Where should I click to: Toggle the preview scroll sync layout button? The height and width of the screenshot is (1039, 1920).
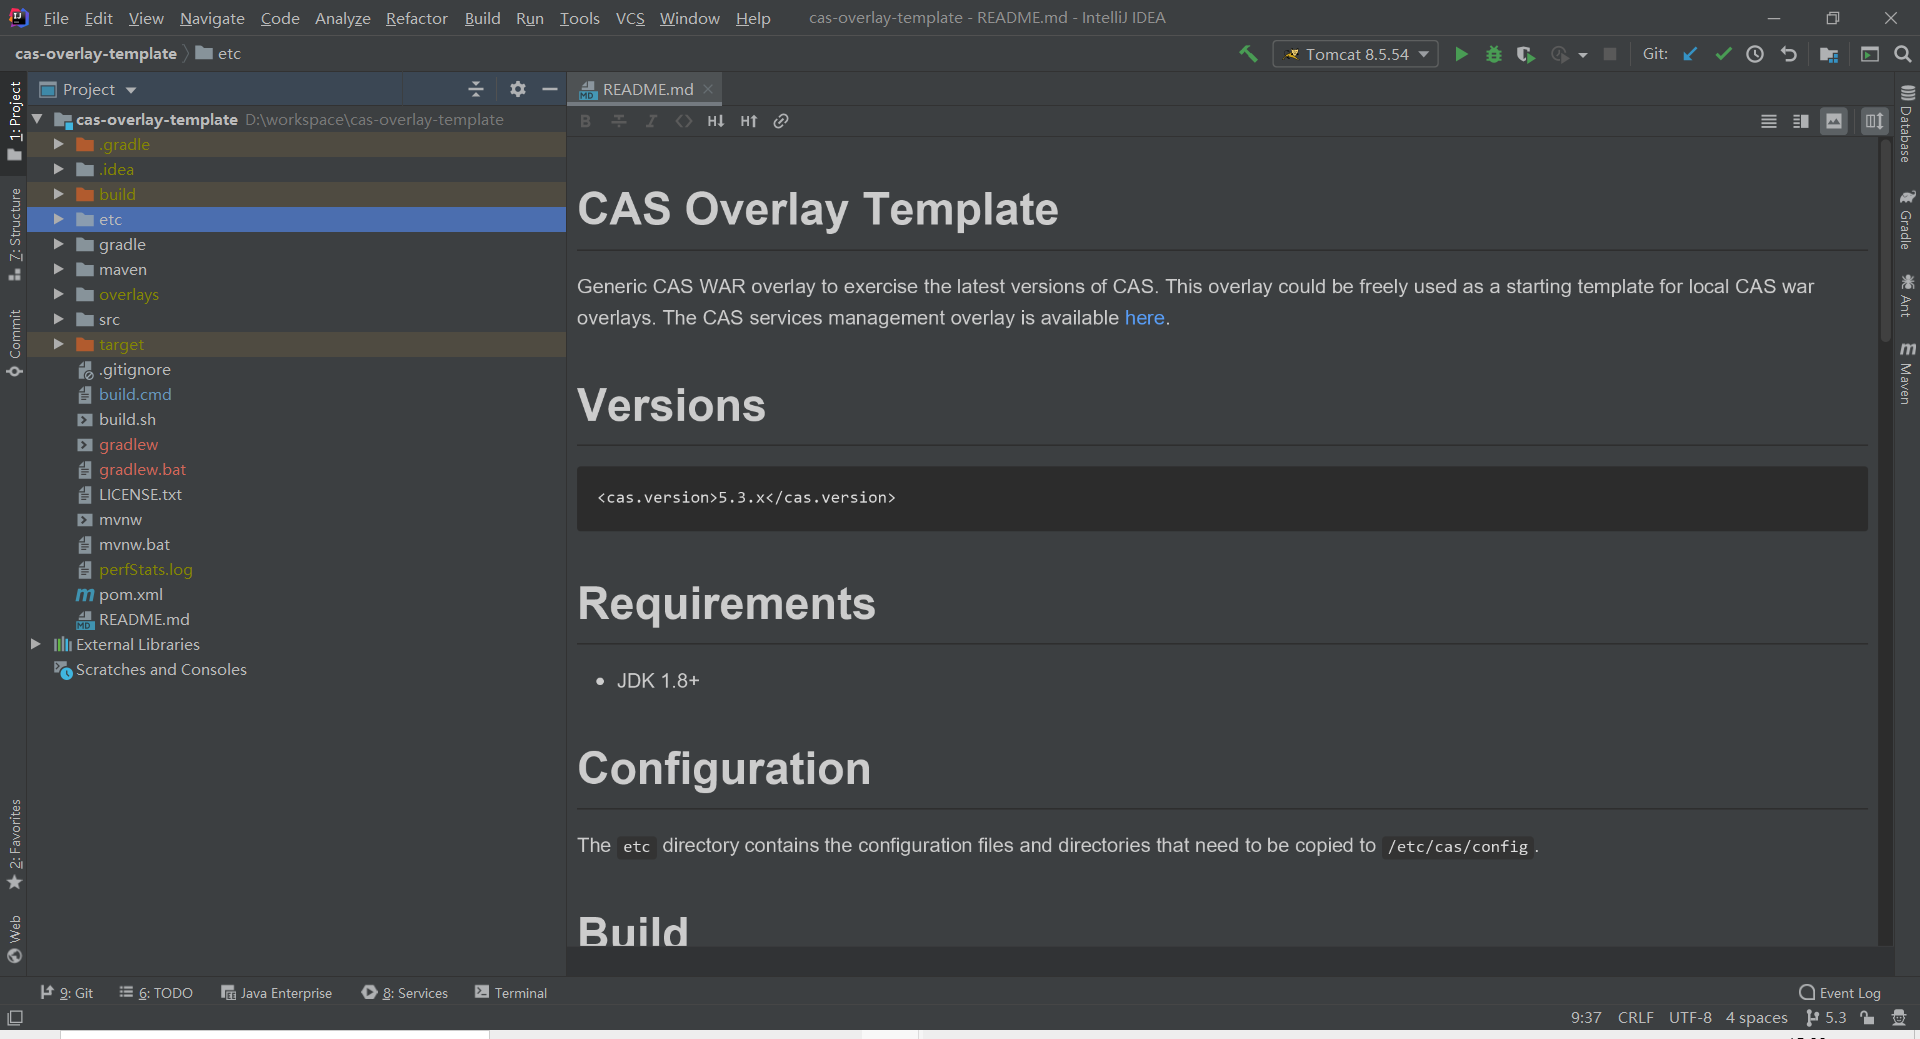pos(1874,121)
